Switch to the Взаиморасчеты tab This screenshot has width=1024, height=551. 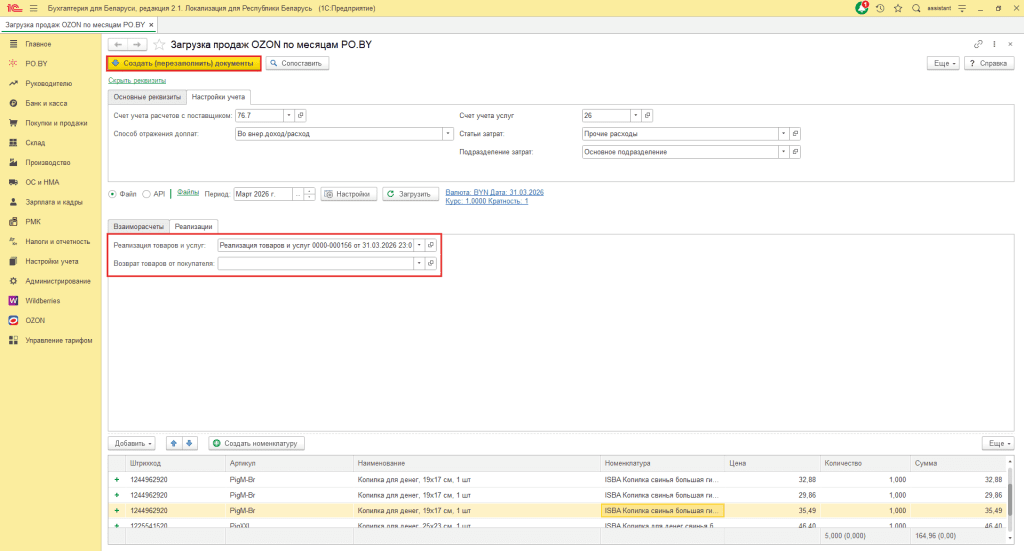pyautogui.click(x=138, y=227)
